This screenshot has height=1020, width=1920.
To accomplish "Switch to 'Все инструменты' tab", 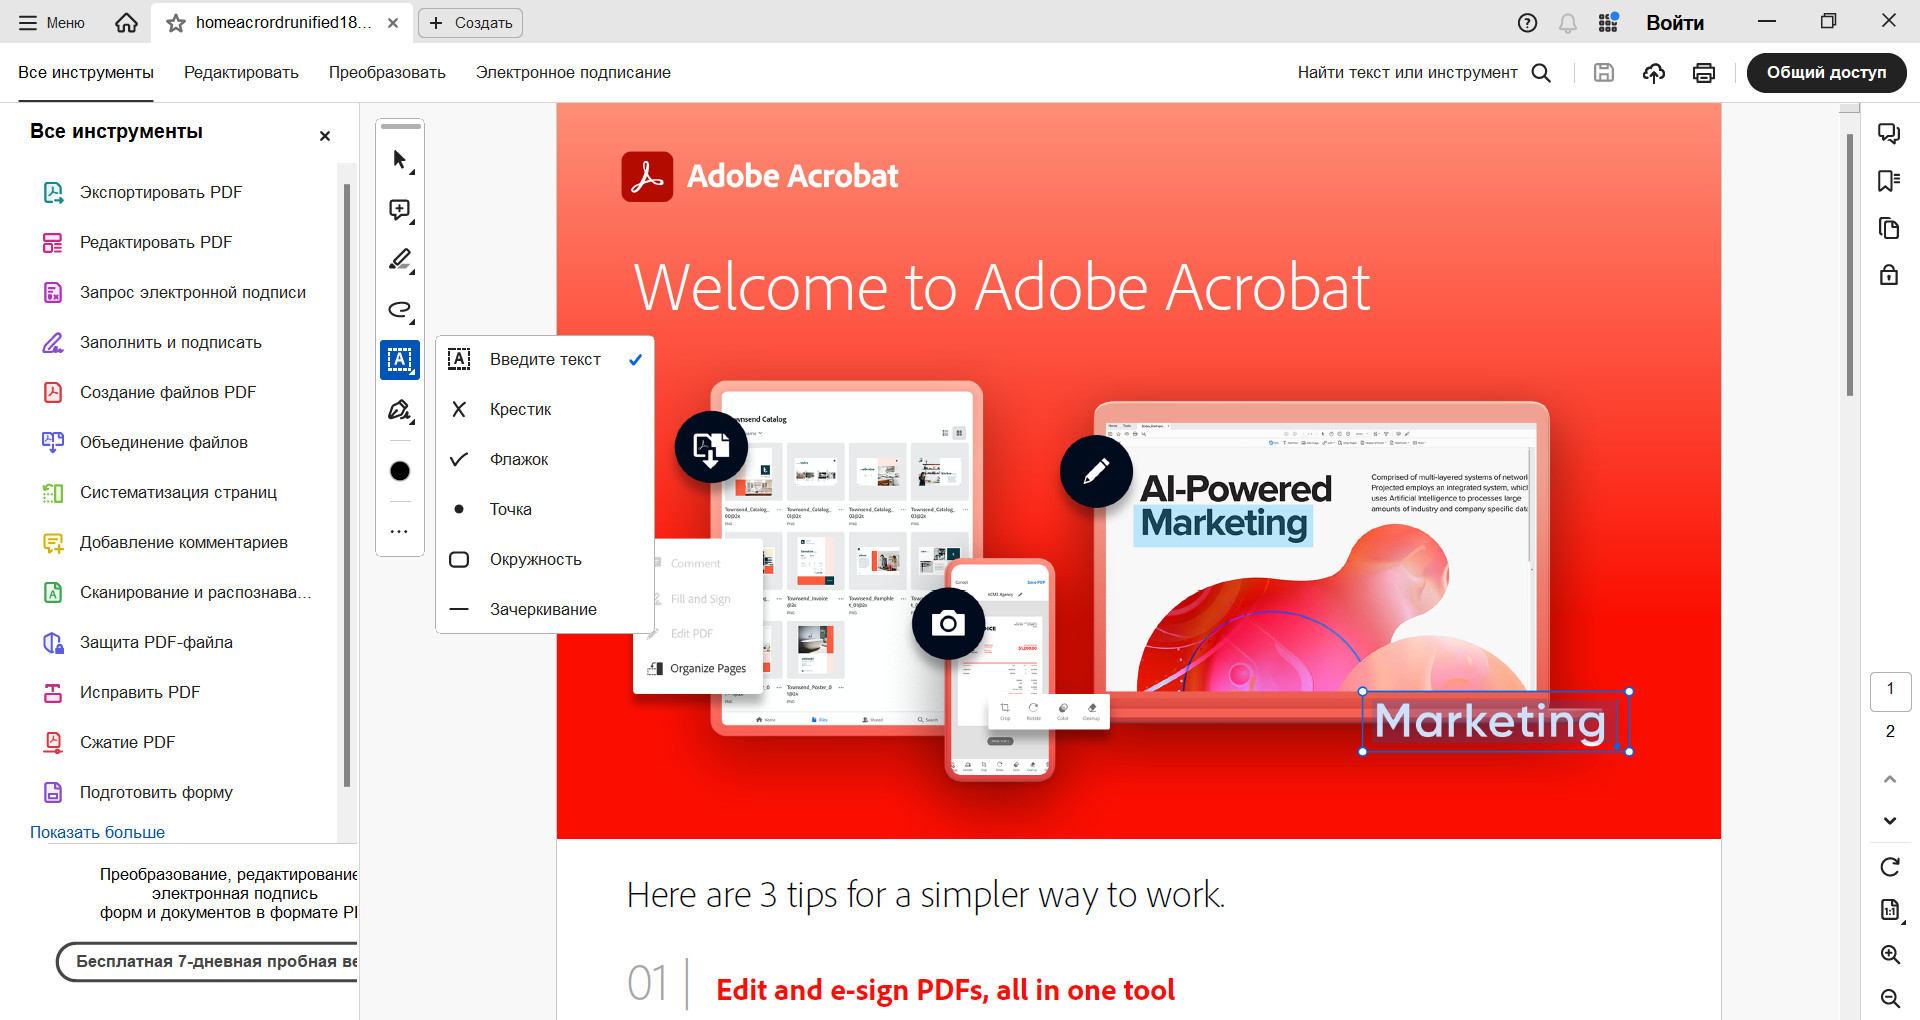I will pos(86,73).
